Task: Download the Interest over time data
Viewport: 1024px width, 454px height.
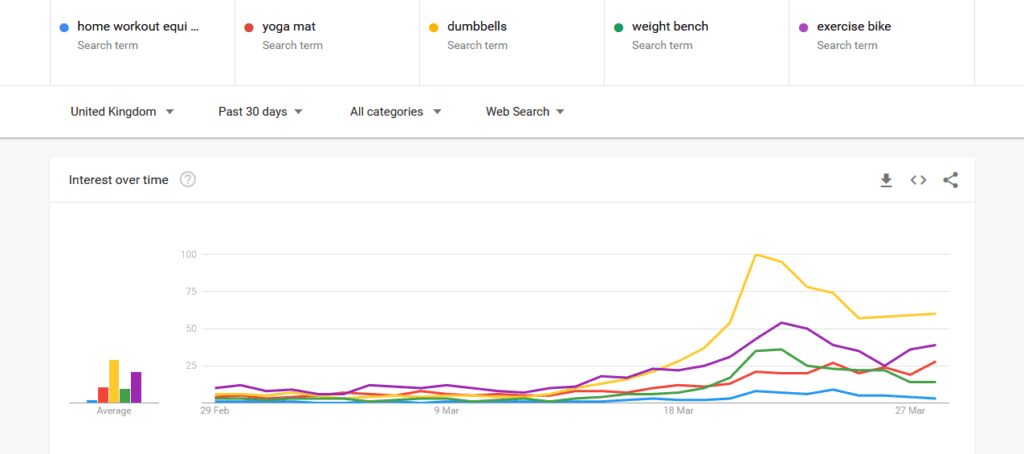Action: [x=885, y=180]
